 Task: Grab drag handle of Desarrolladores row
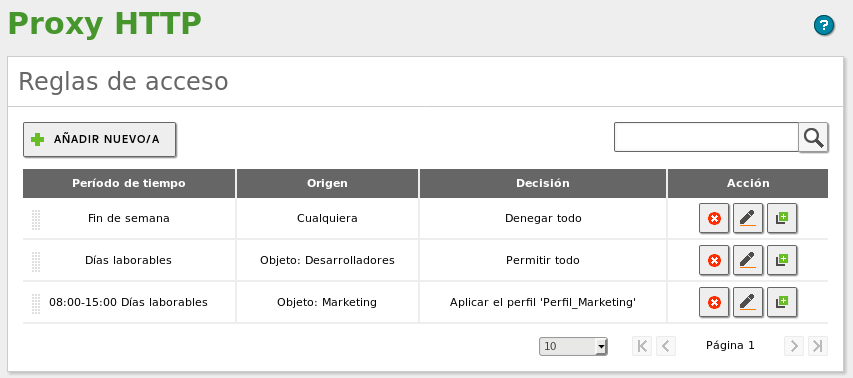(x=36, y=262)
